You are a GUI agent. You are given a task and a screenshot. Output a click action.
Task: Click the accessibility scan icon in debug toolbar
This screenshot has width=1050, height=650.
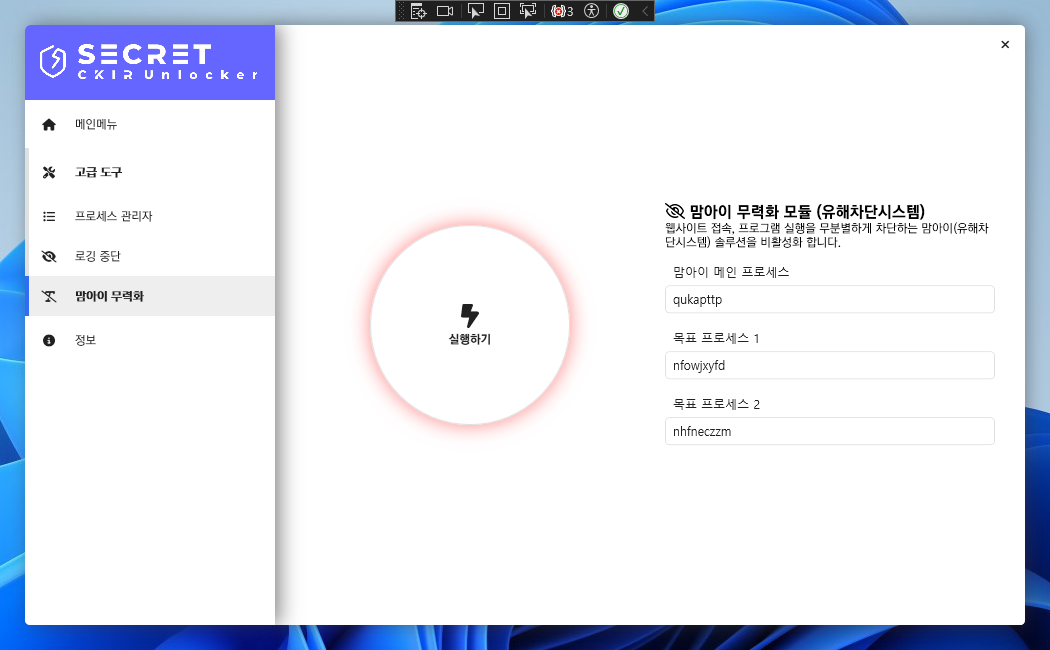coord(591,11)
